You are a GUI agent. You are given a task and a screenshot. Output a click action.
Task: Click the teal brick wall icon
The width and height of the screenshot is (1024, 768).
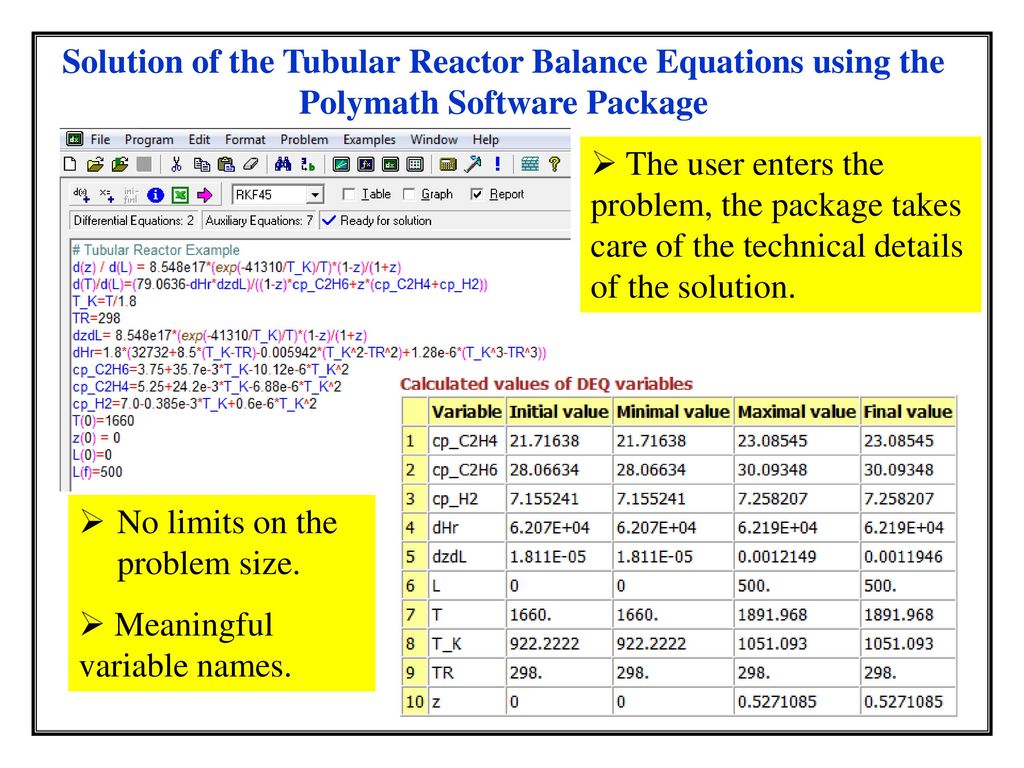(530, 165)
